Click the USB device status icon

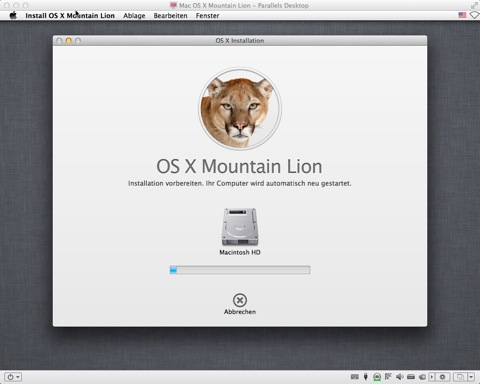click(x=366, y=377)
